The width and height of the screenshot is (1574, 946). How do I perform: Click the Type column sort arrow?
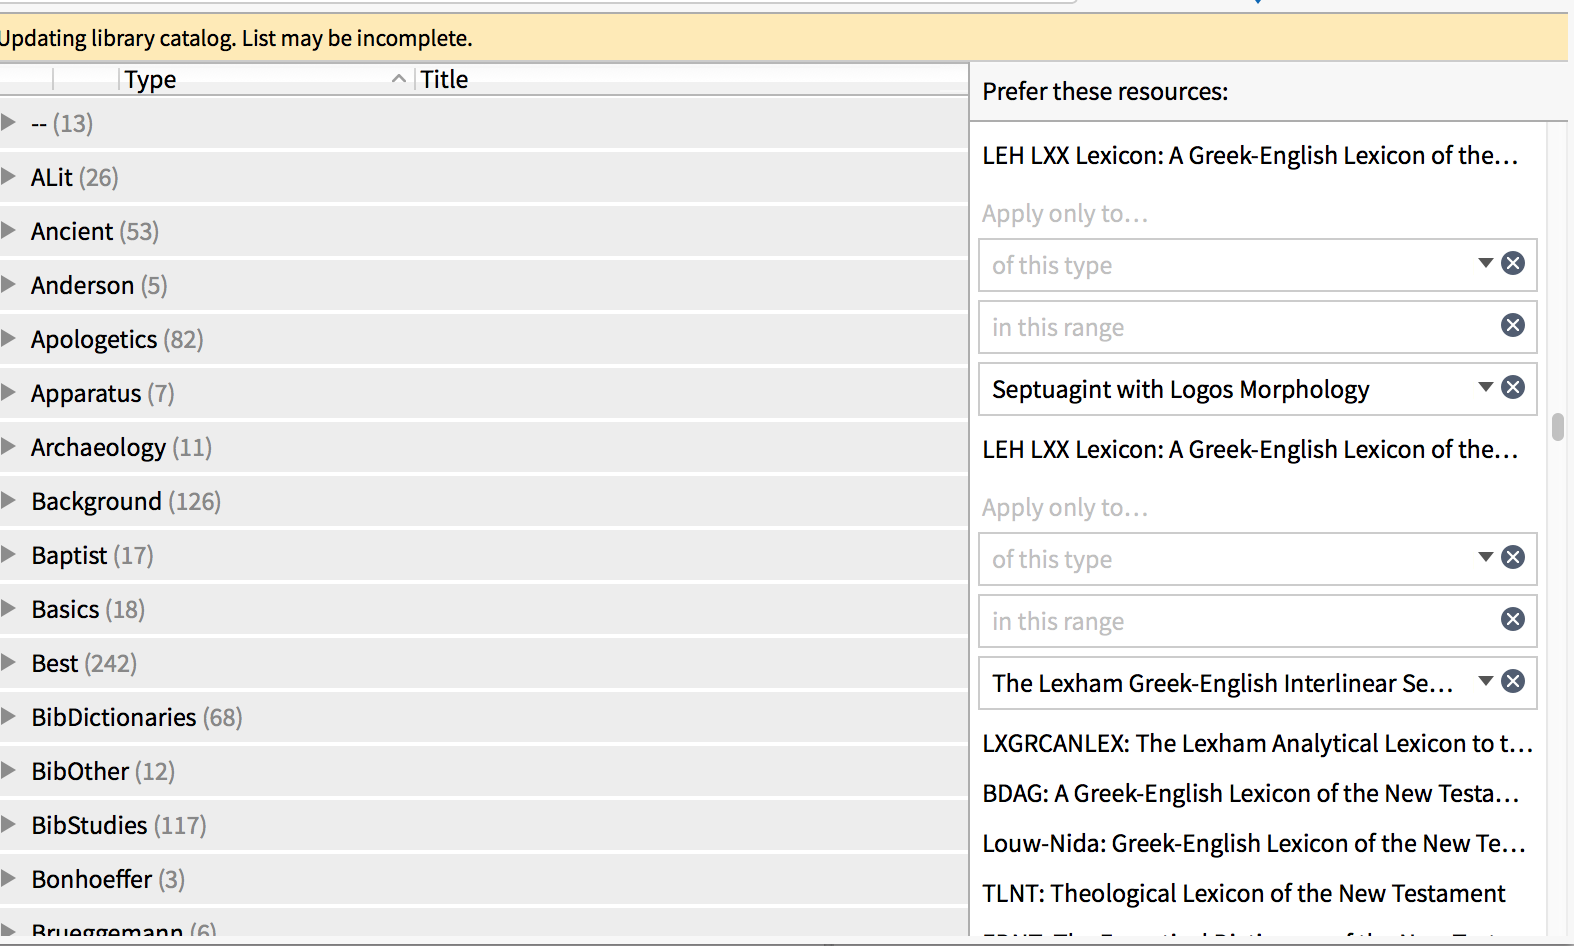pyautogui.click(x=399, y=79)
